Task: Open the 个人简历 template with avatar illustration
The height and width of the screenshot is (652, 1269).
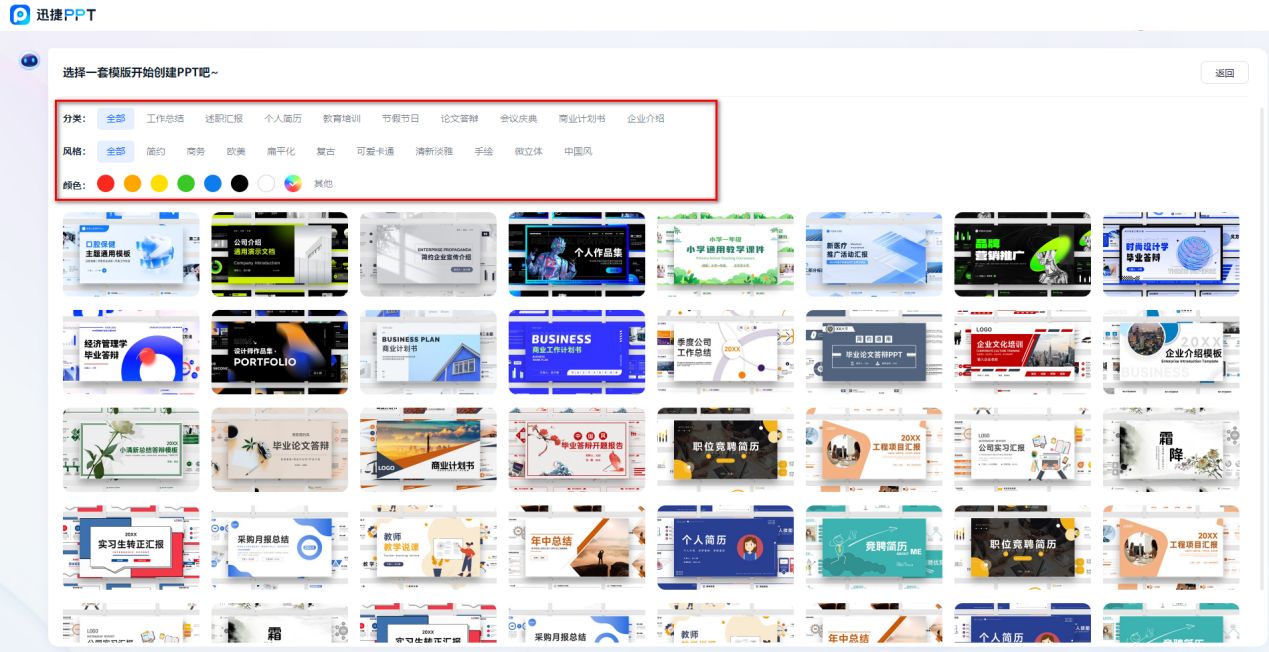Action: pyautogui.click(x=725, y=547)
